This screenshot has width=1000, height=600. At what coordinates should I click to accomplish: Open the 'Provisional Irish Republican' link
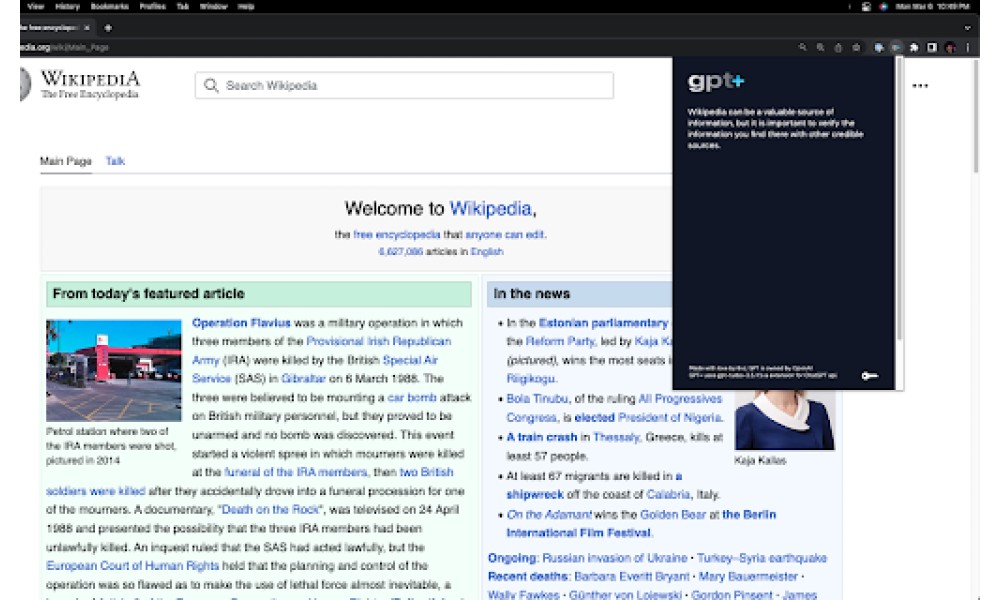[379, 342]
